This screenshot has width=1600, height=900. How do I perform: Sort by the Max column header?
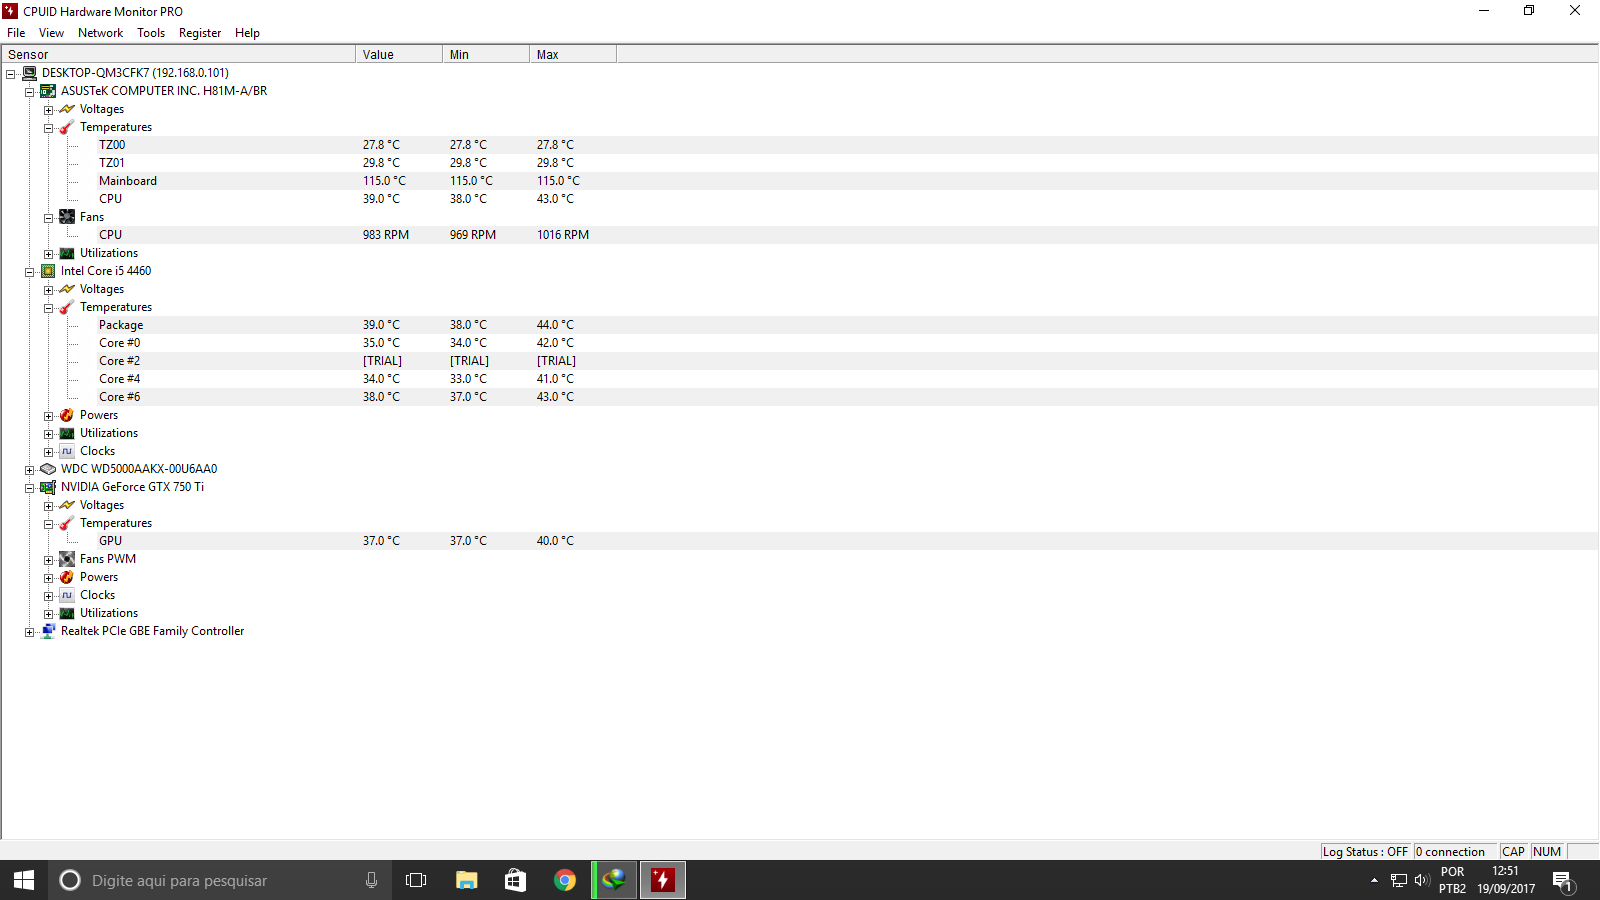click(x=573, y=54)
